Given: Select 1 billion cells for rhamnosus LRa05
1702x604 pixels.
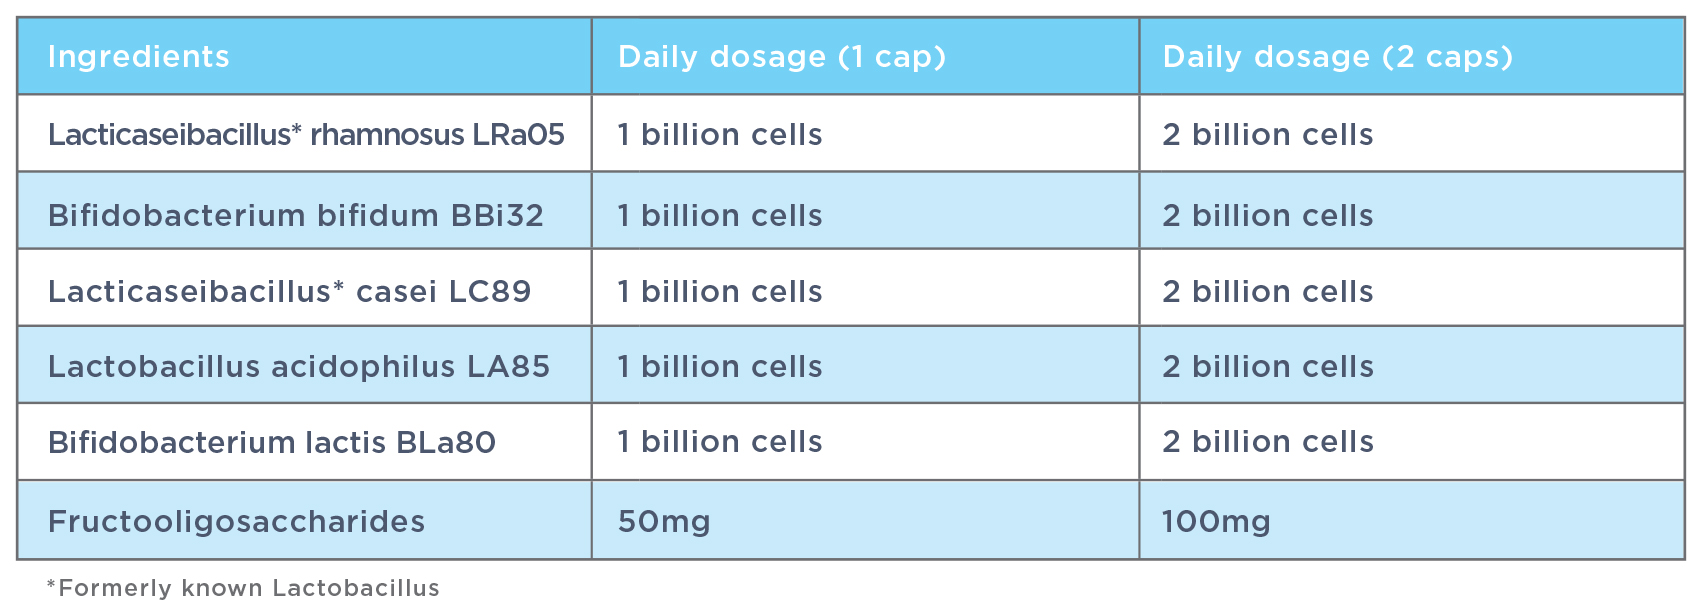Looking at the screenshot, I should pyautogui.click(x=720, y=134).
